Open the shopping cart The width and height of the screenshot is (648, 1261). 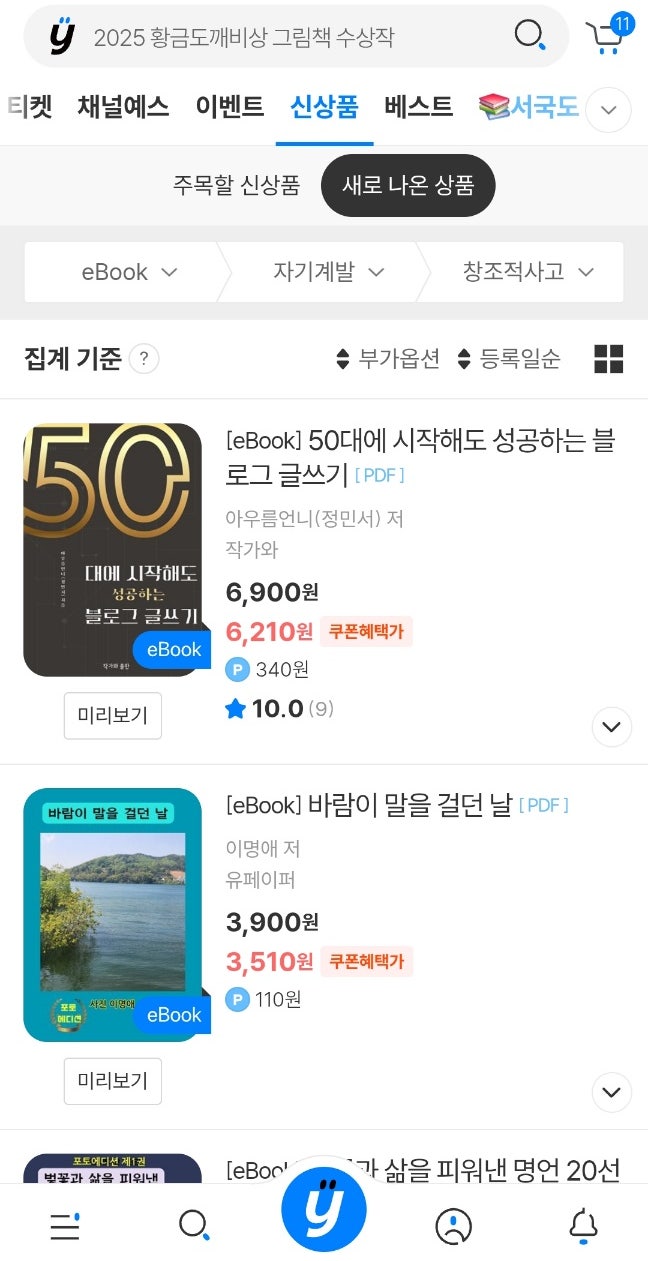606,36
